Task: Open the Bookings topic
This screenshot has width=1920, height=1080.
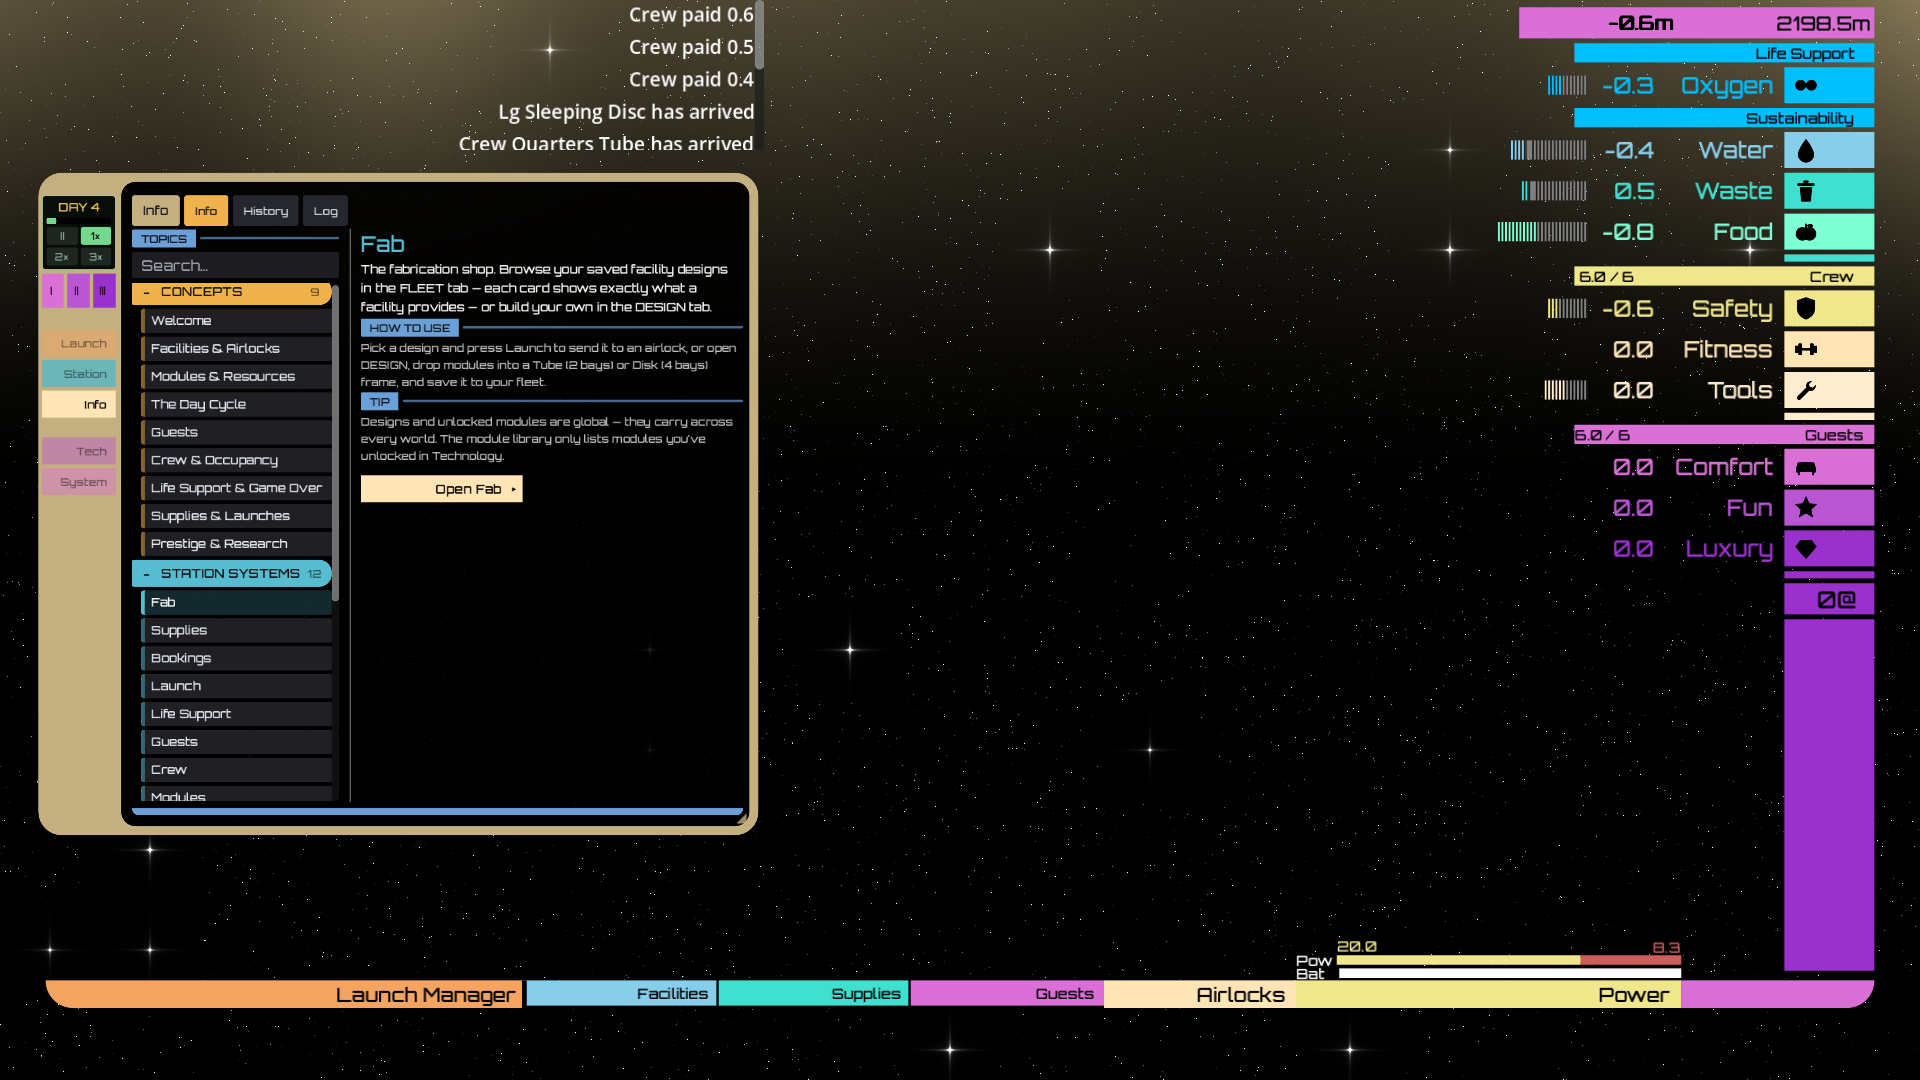Action: coord(236,658)
